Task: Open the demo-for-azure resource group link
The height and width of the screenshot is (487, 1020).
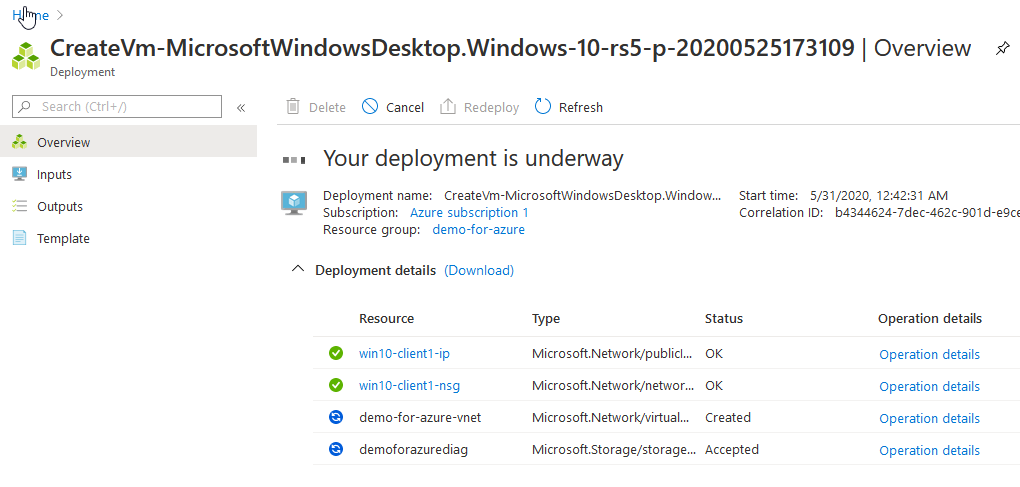Action: tap(478, 230)
